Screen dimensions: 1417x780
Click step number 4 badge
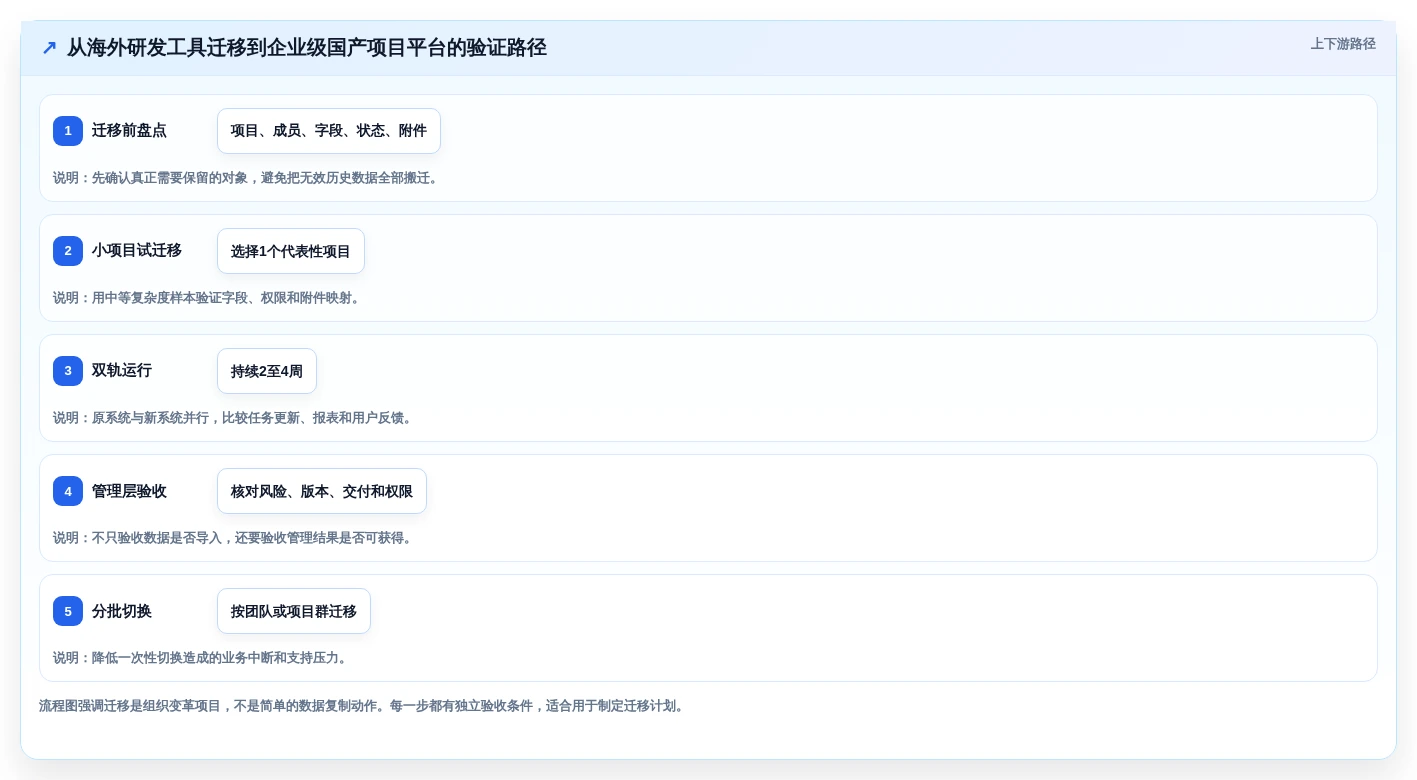pyautogui.click(x=68, y=491)
